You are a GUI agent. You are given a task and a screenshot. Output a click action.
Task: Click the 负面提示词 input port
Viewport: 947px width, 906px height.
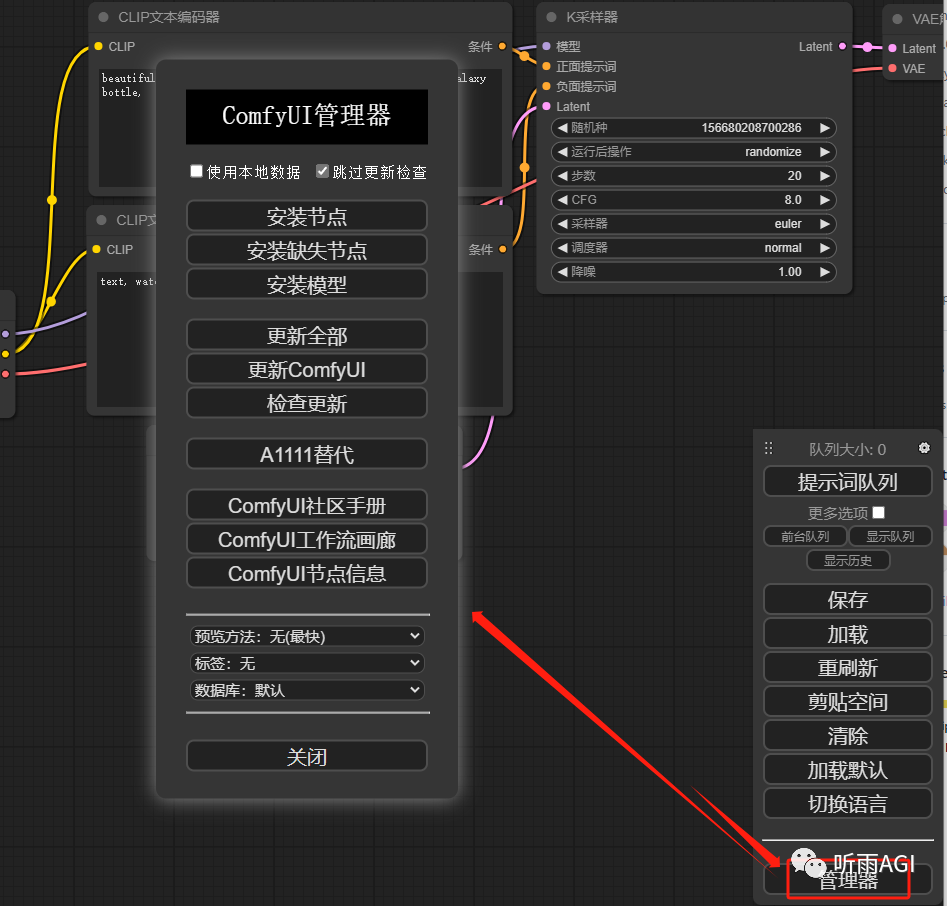click(x=547, y=86)
